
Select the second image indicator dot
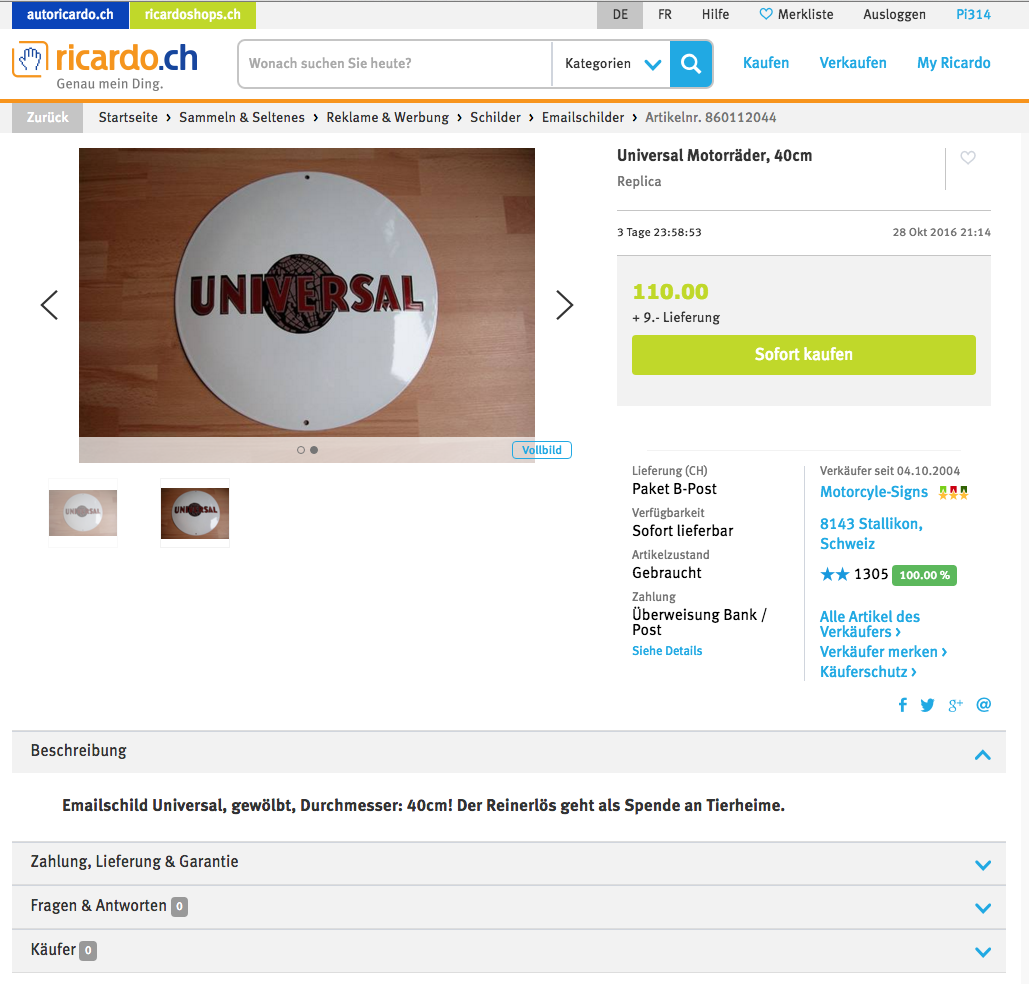click(314, 450)
